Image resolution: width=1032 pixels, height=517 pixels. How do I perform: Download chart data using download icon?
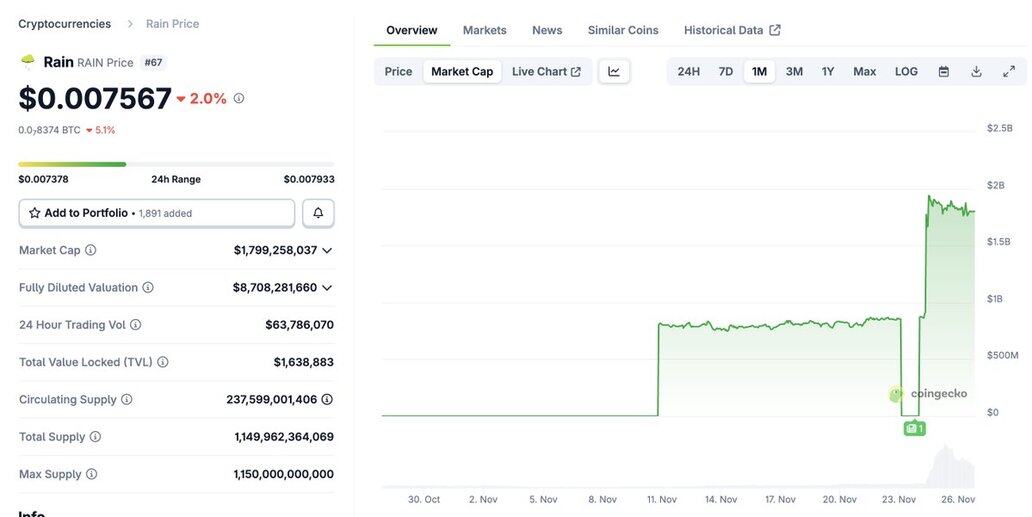click(x=976, y=72)
